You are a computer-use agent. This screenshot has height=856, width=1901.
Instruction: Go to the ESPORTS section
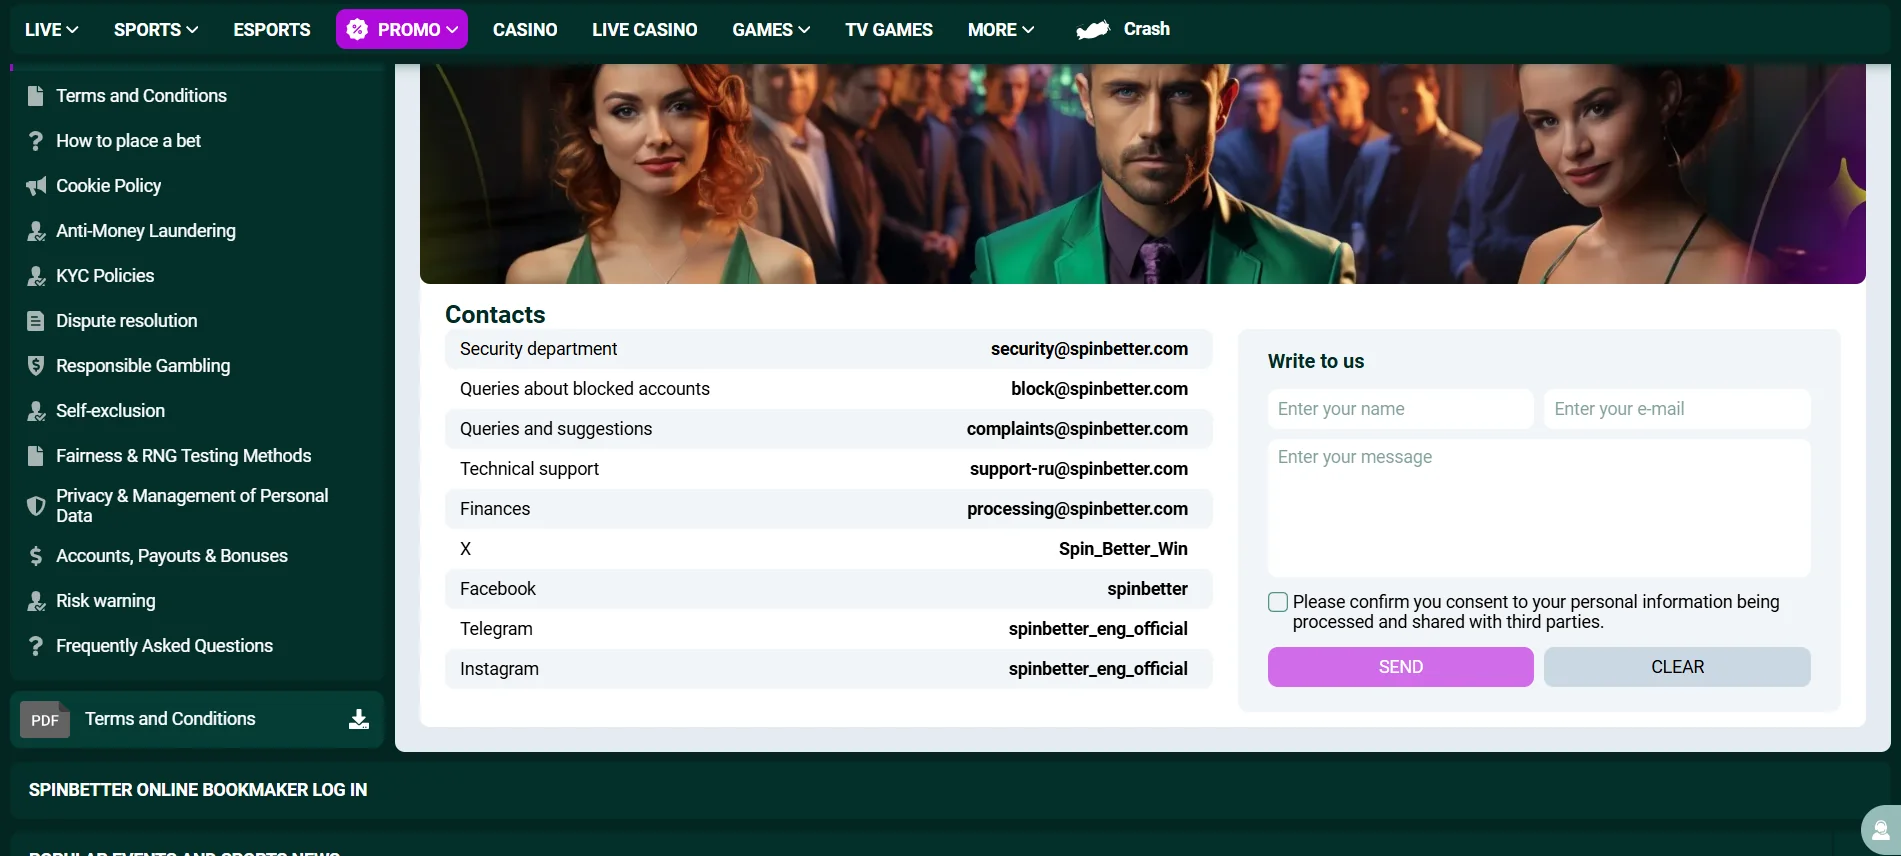[272, 30]
